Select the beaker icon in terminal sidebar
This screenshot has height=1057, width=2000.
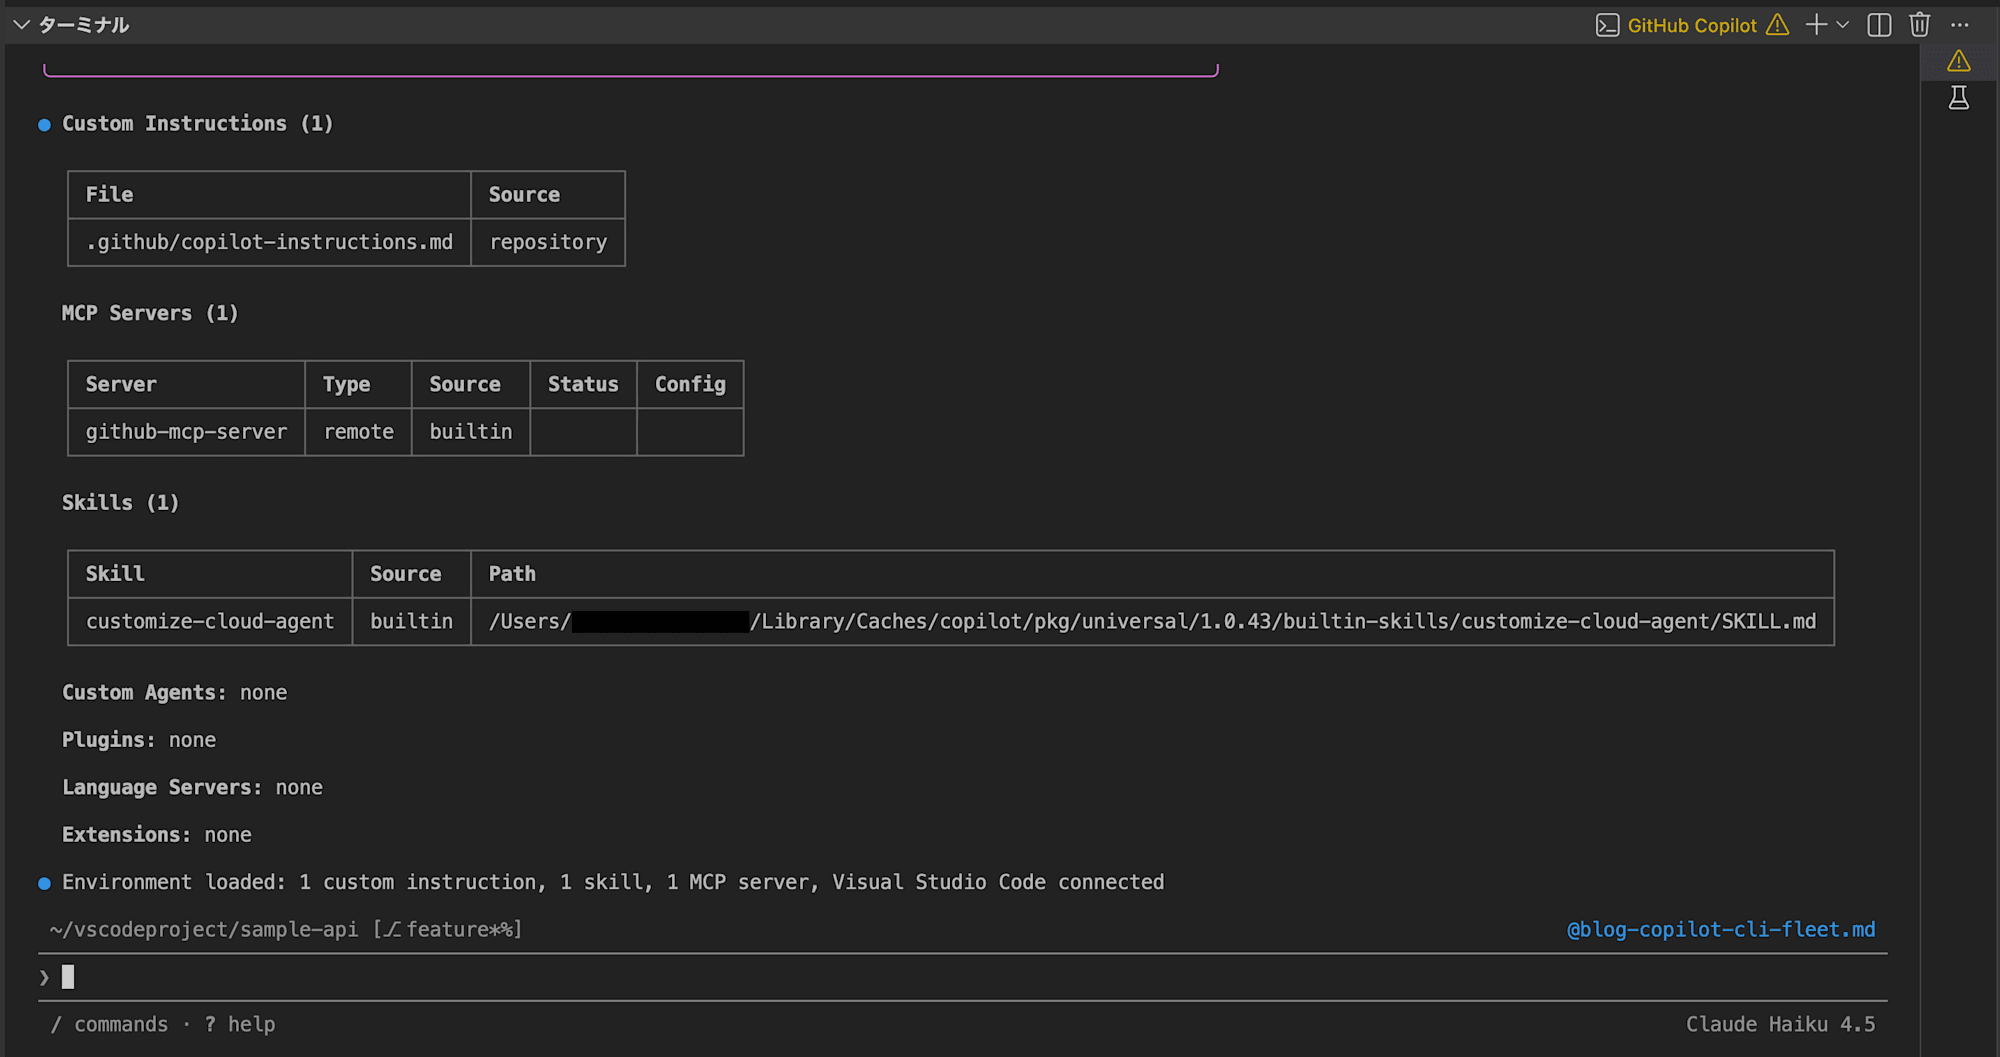click(x=1959, y=98)
